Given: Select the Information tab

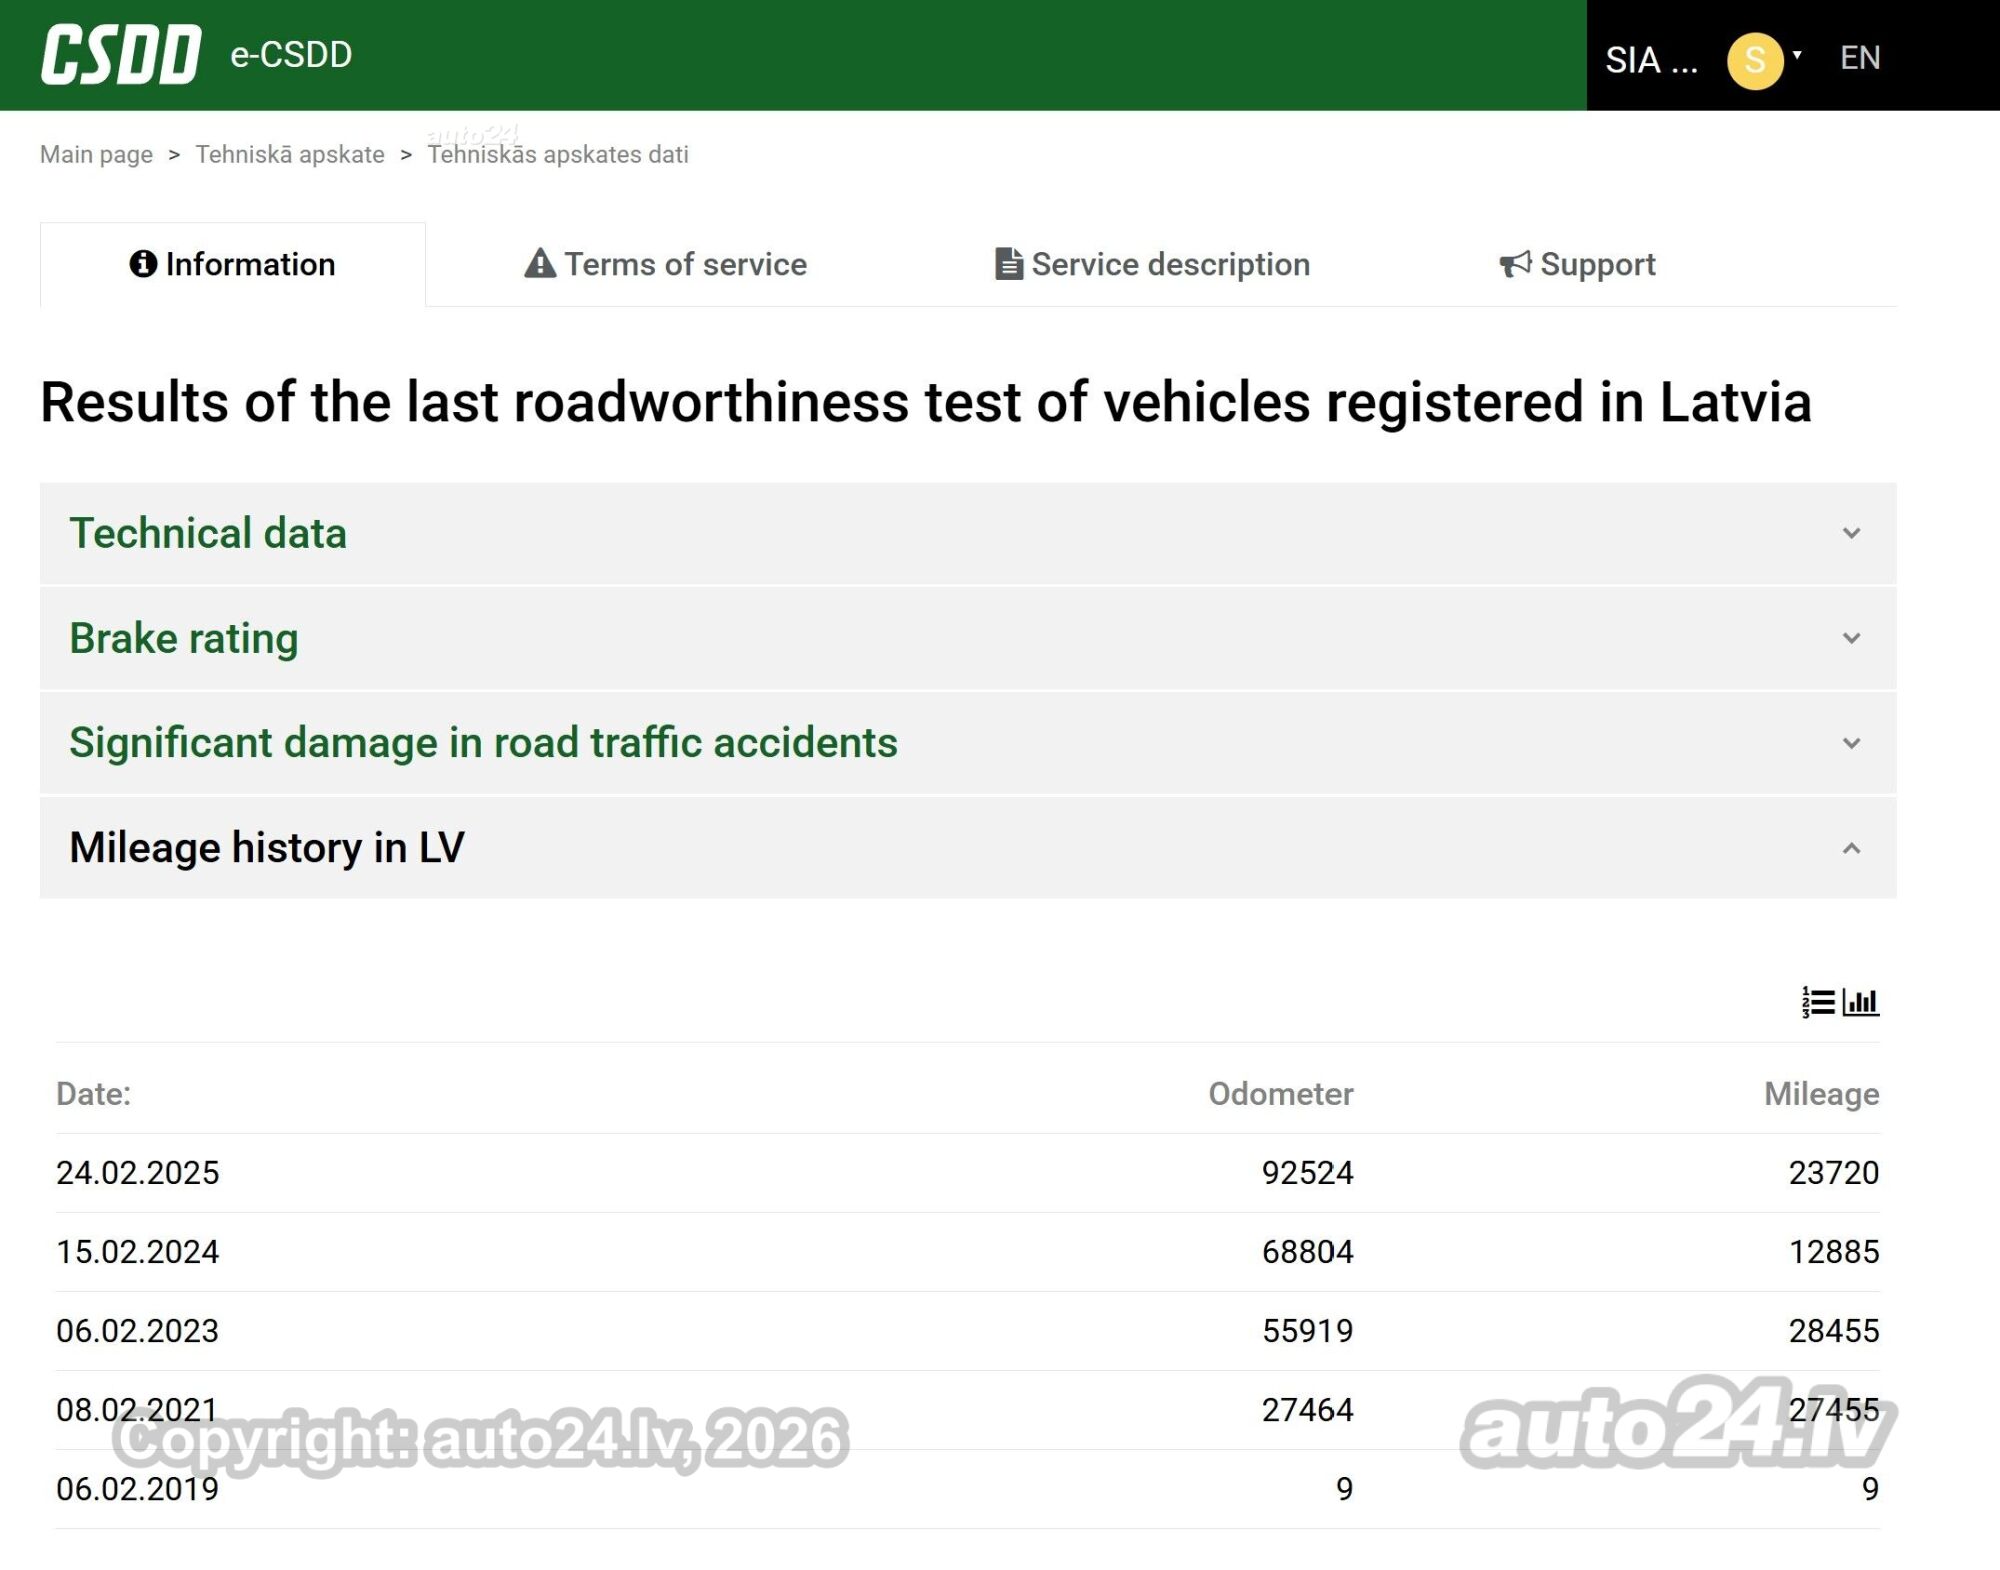Looking at the screenshot, I should click(233, 264).
